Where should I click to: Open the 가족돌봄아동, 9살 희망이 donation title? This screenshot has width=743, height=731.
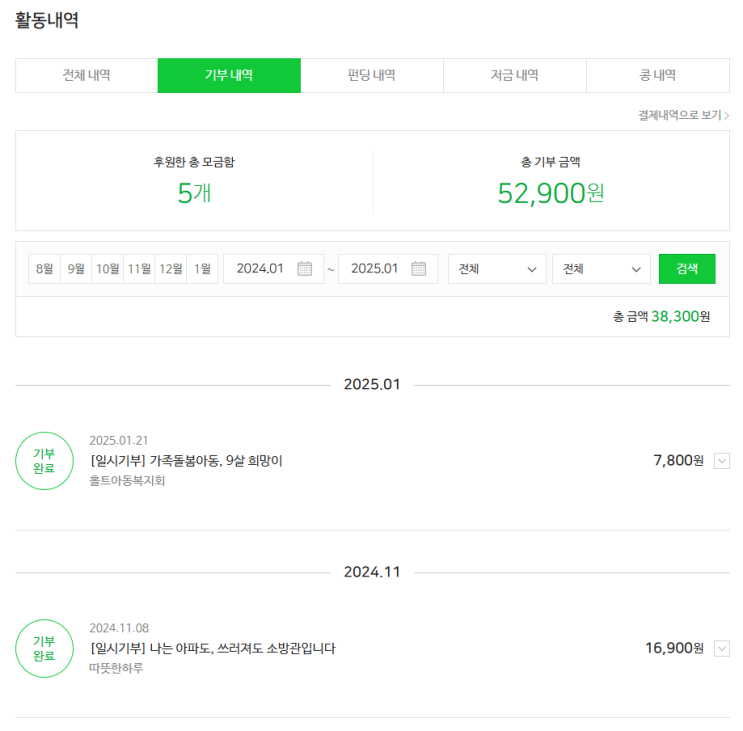[186, 461]
